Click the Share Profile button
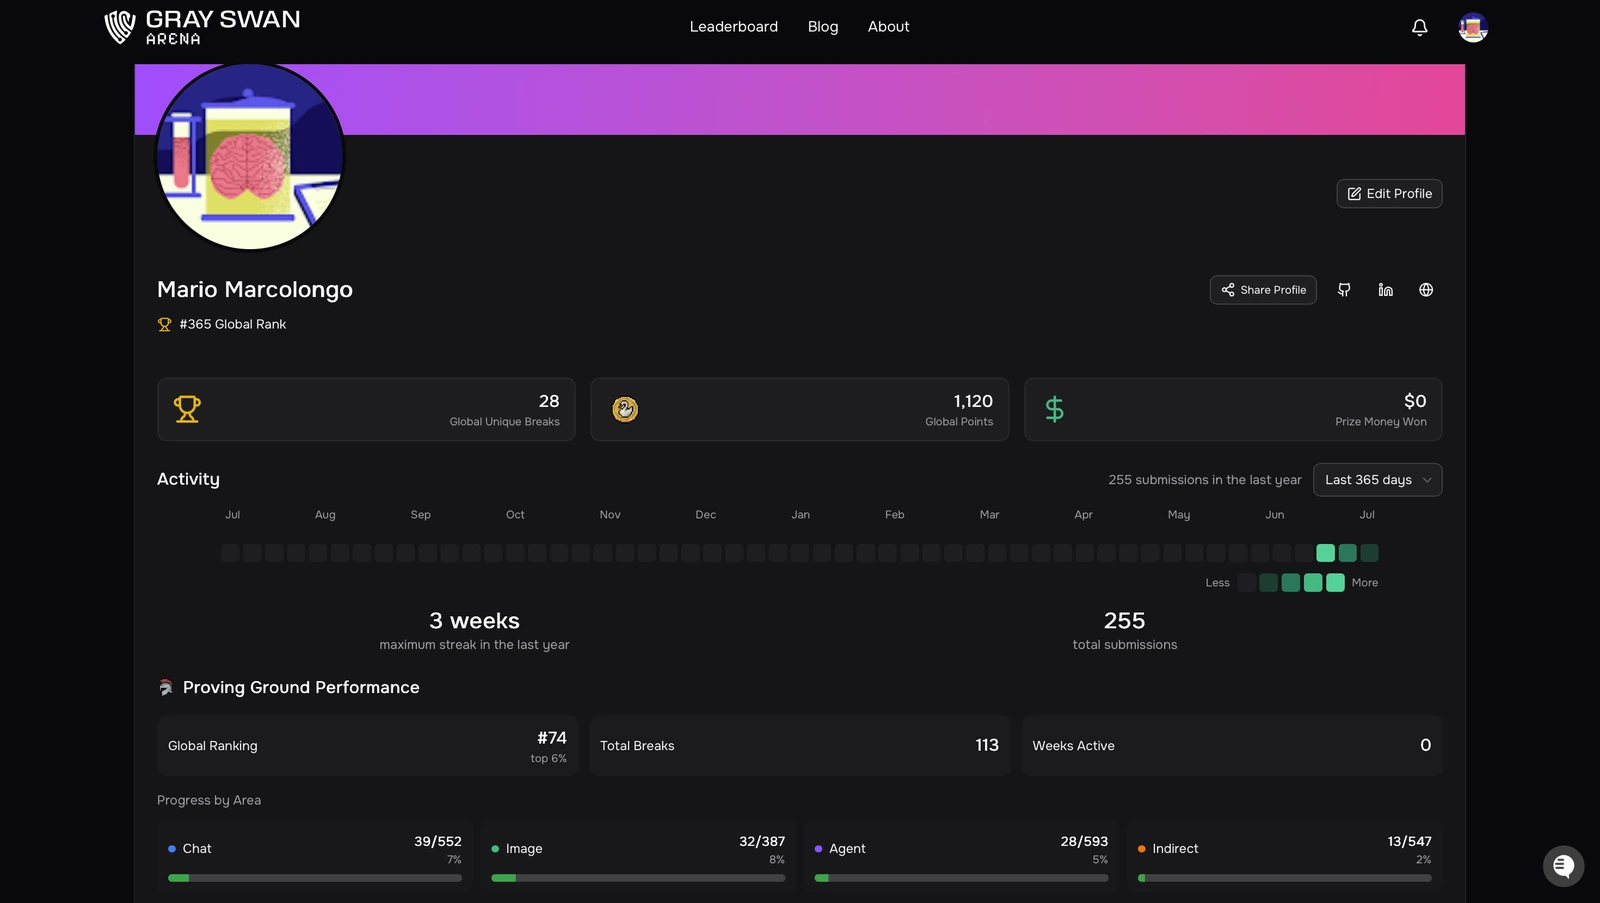This screenshot has height=903, width=1600. [x=1263, y=290]
